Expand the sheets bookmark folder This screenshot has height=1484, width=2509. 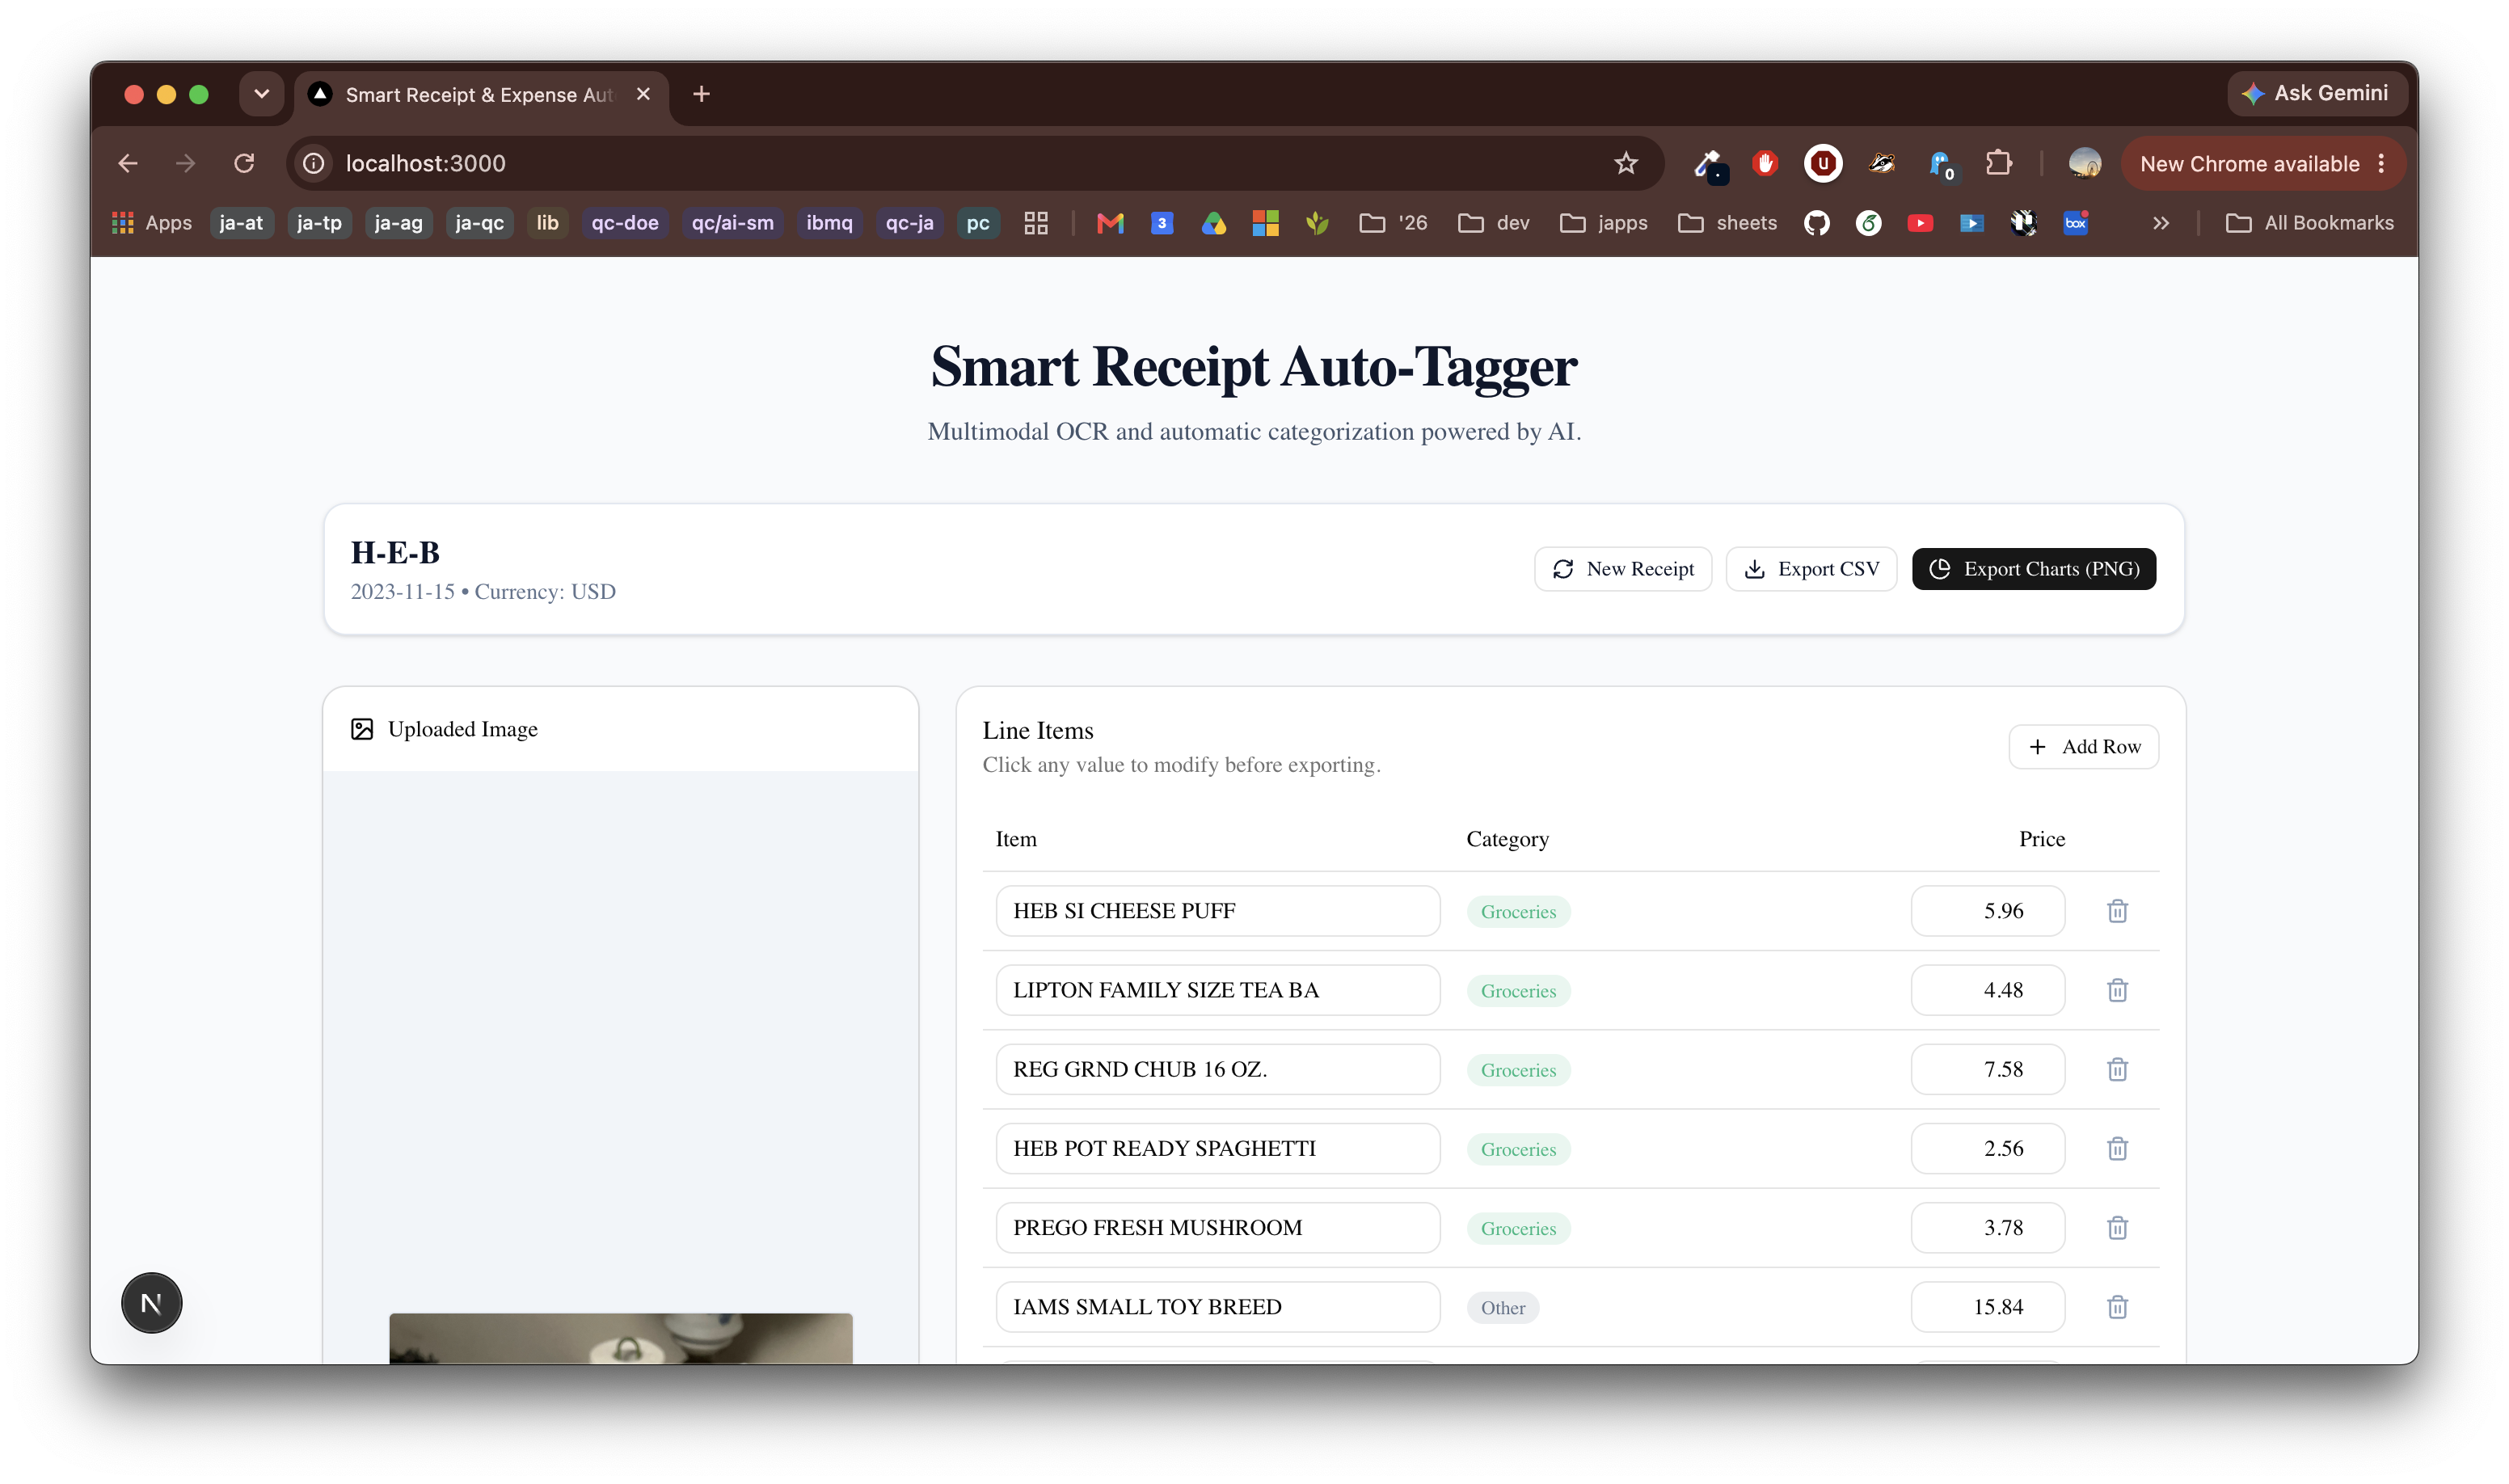1727,223
